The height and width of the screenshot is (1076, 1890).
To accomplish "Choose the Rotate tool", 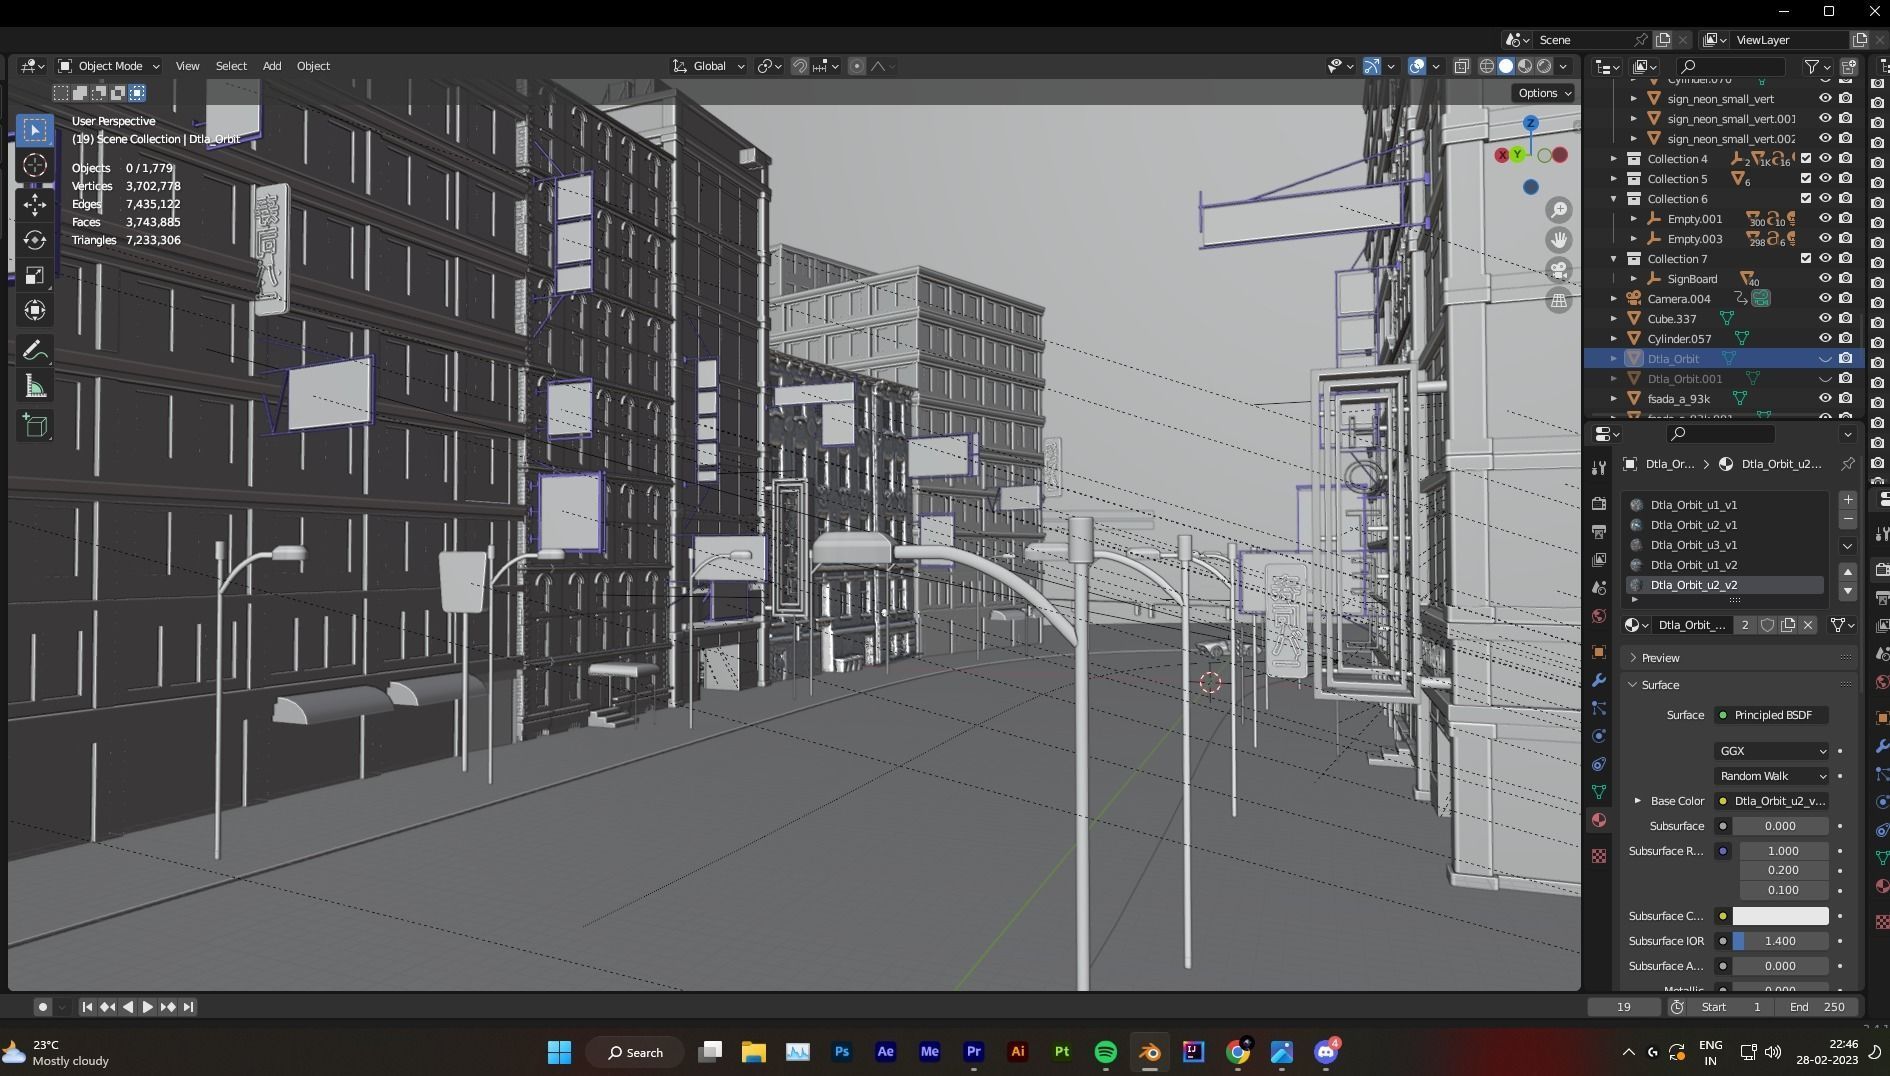I will (x=35, y=240).
